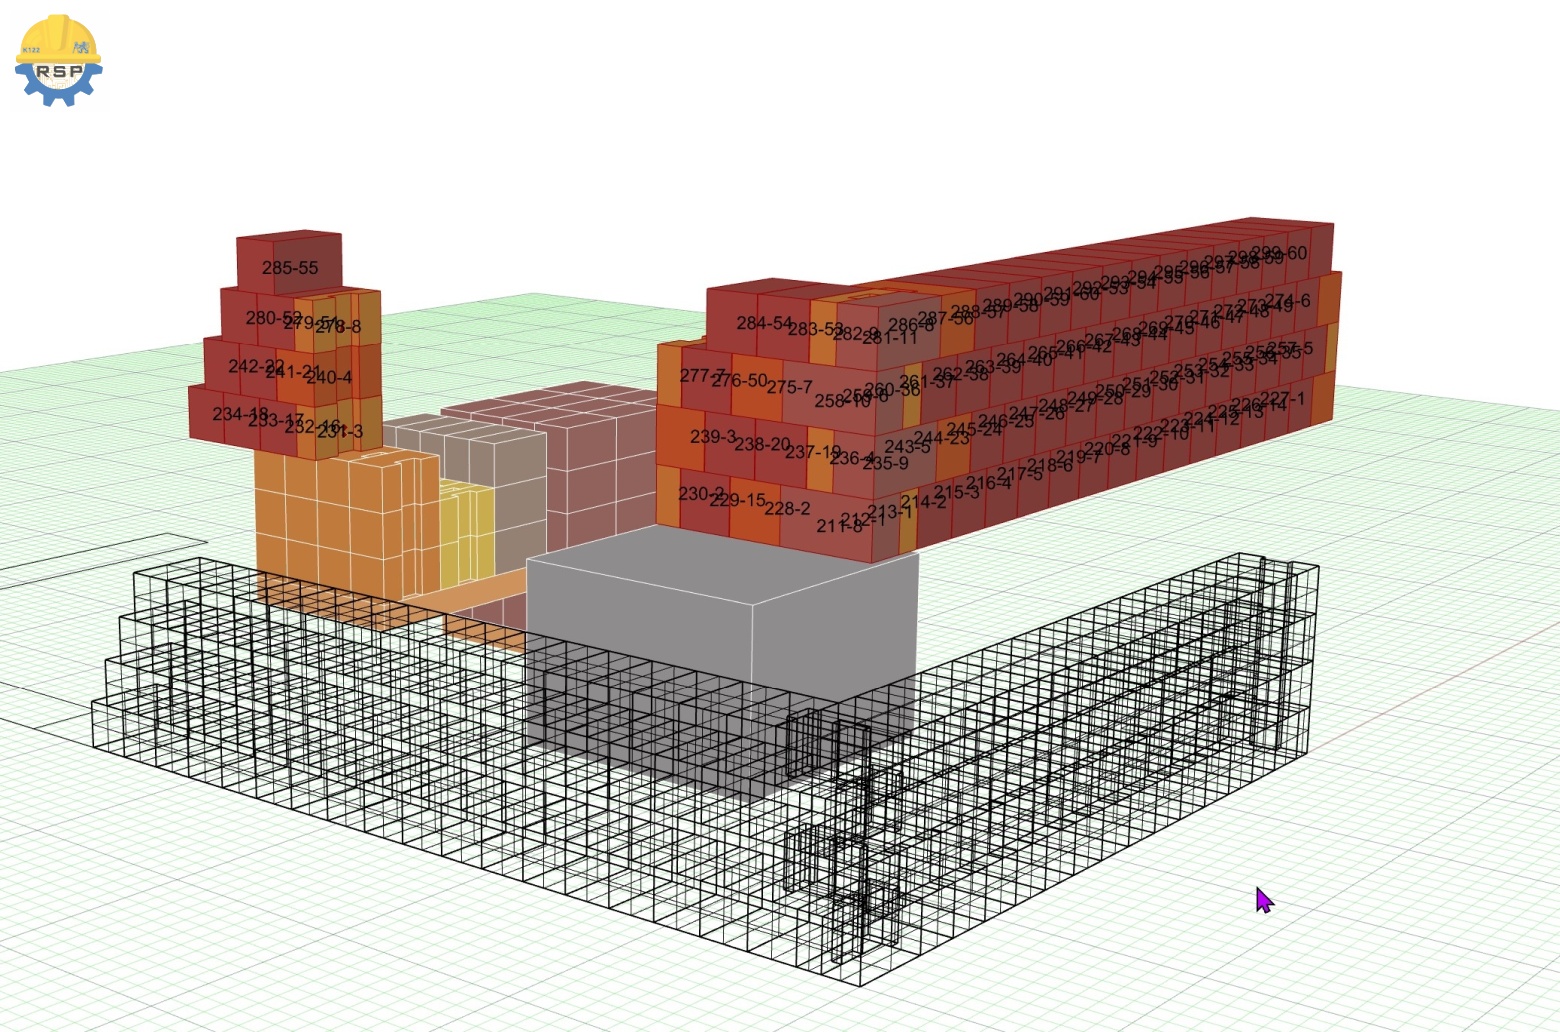Select the block labeled 238-20
This screenshot has height=1032, width=1560.
[x=762, y=444]
